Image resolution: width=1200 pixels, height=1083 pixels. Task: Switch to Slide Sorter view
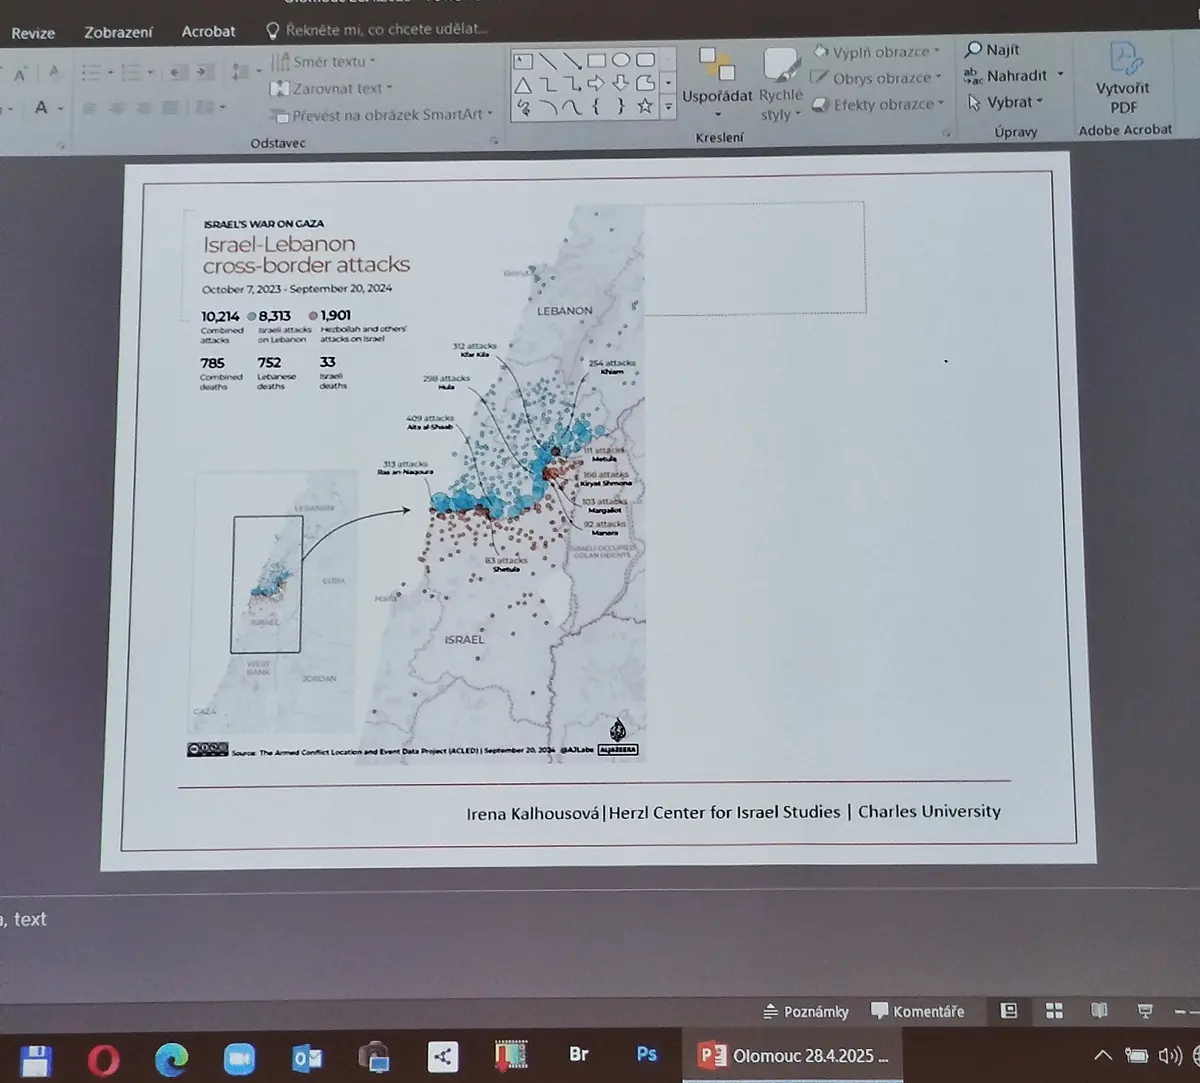point(1054,1011)
